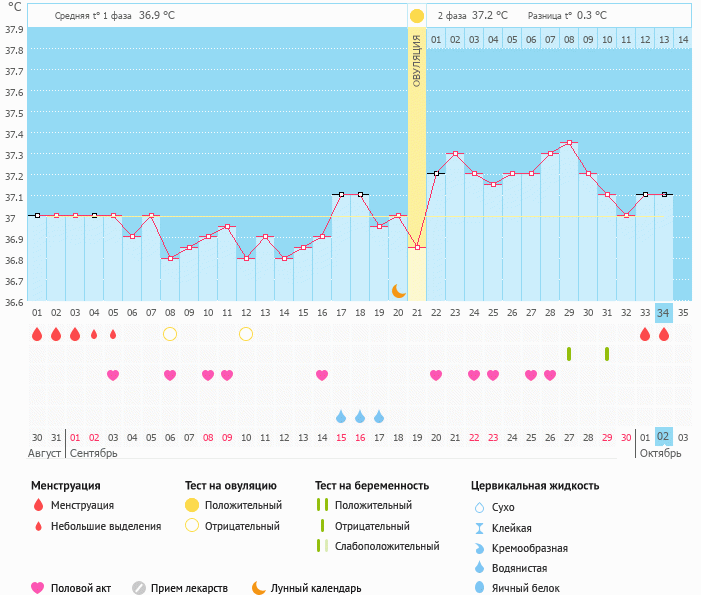Select the vertical ОВУЛЯЦИЯ column label
This screenshot has height=595, width=701.
(417, 58)
